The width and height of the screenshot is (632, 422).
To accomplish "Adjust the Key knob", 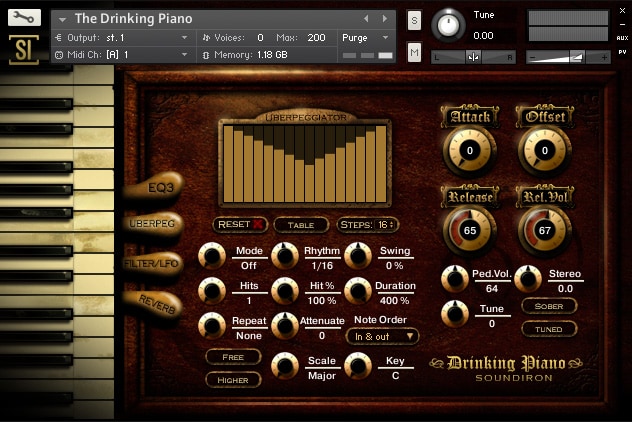I will 358,366.
